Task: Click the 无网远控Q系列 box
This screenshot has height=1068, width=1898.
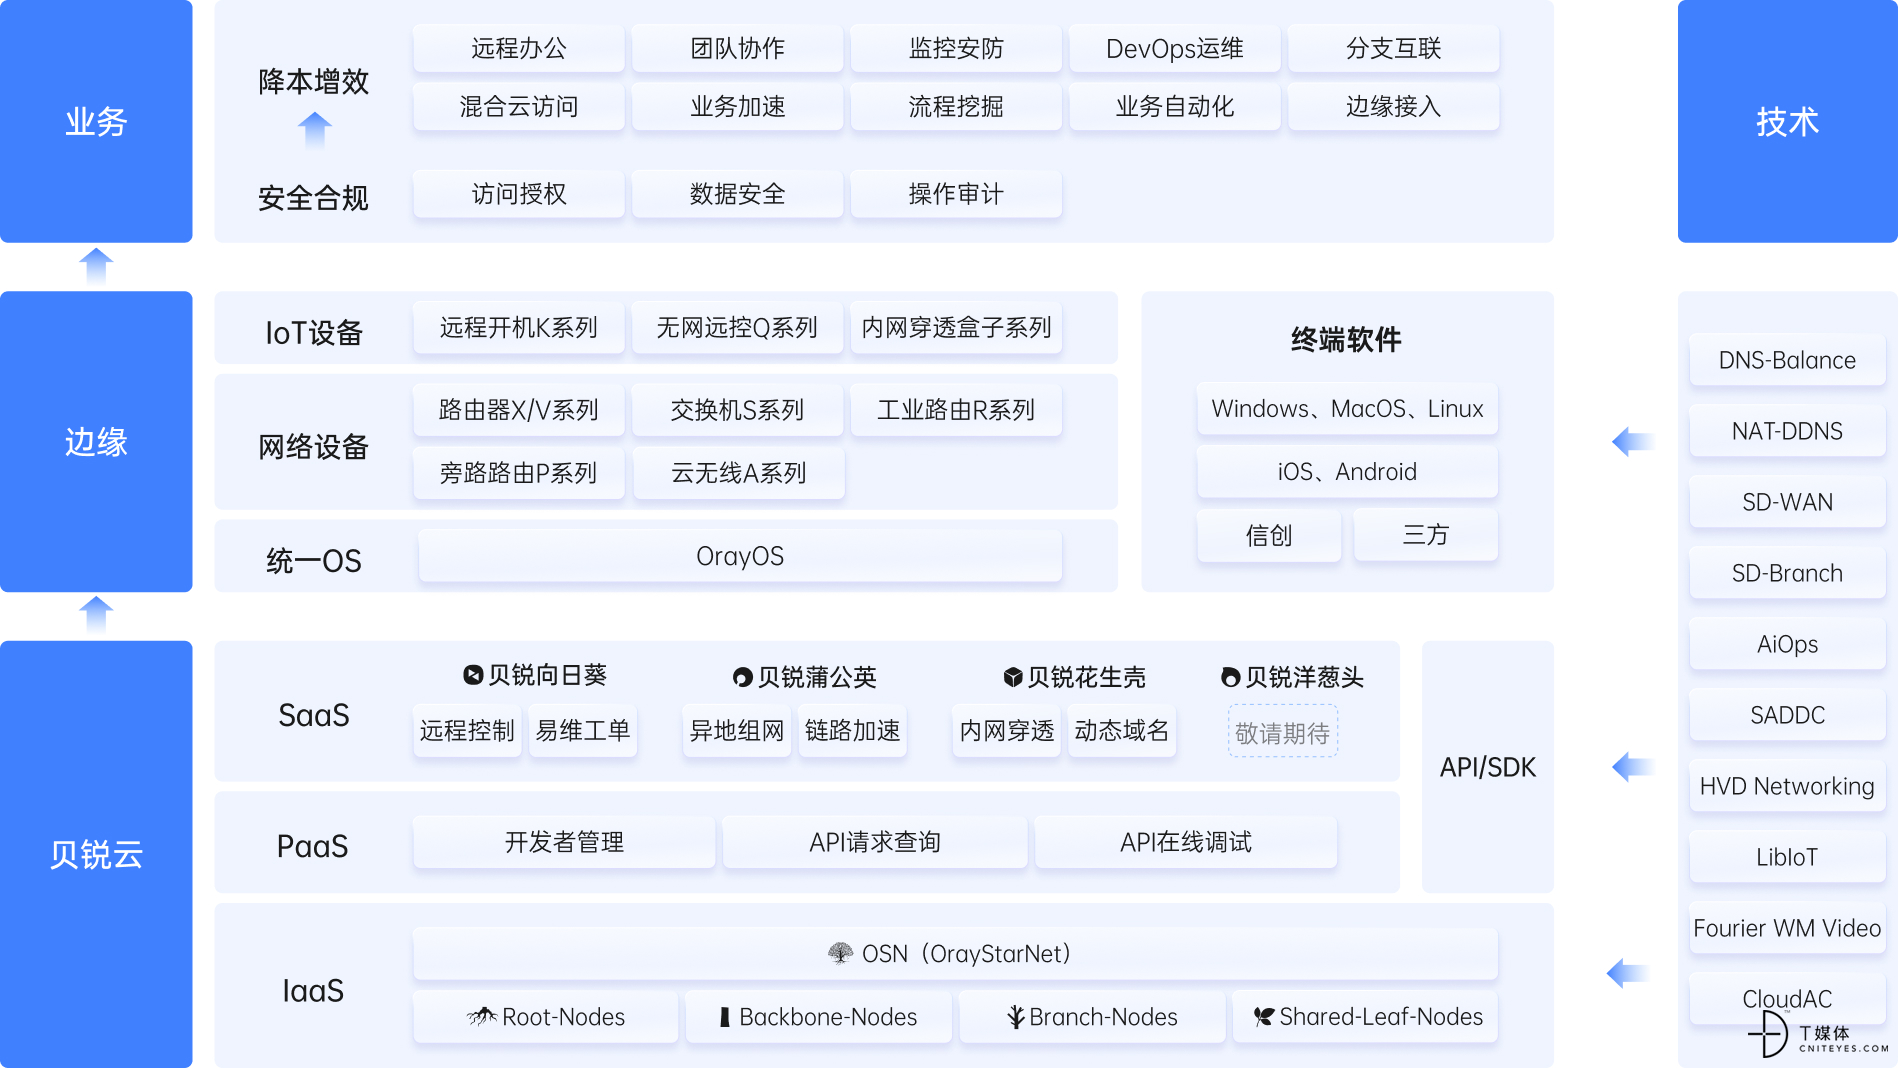Action: pyautogui.click(x=738, y=327)
